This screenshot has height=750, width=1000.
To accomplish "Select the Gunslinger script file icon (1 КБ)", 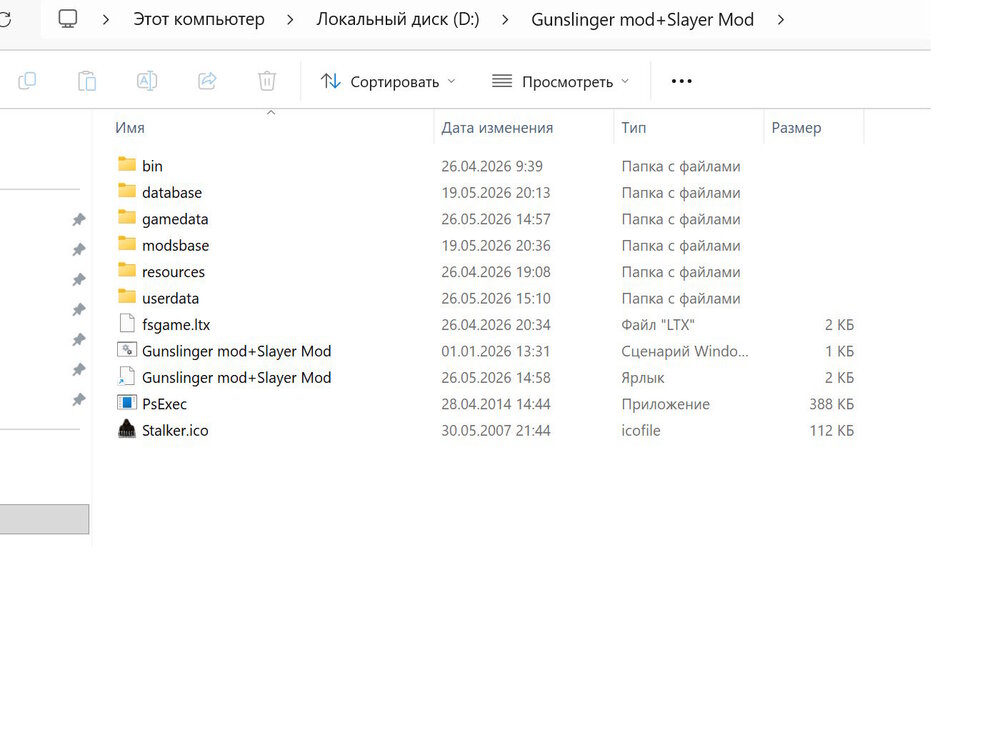I will tap(127, 349).
